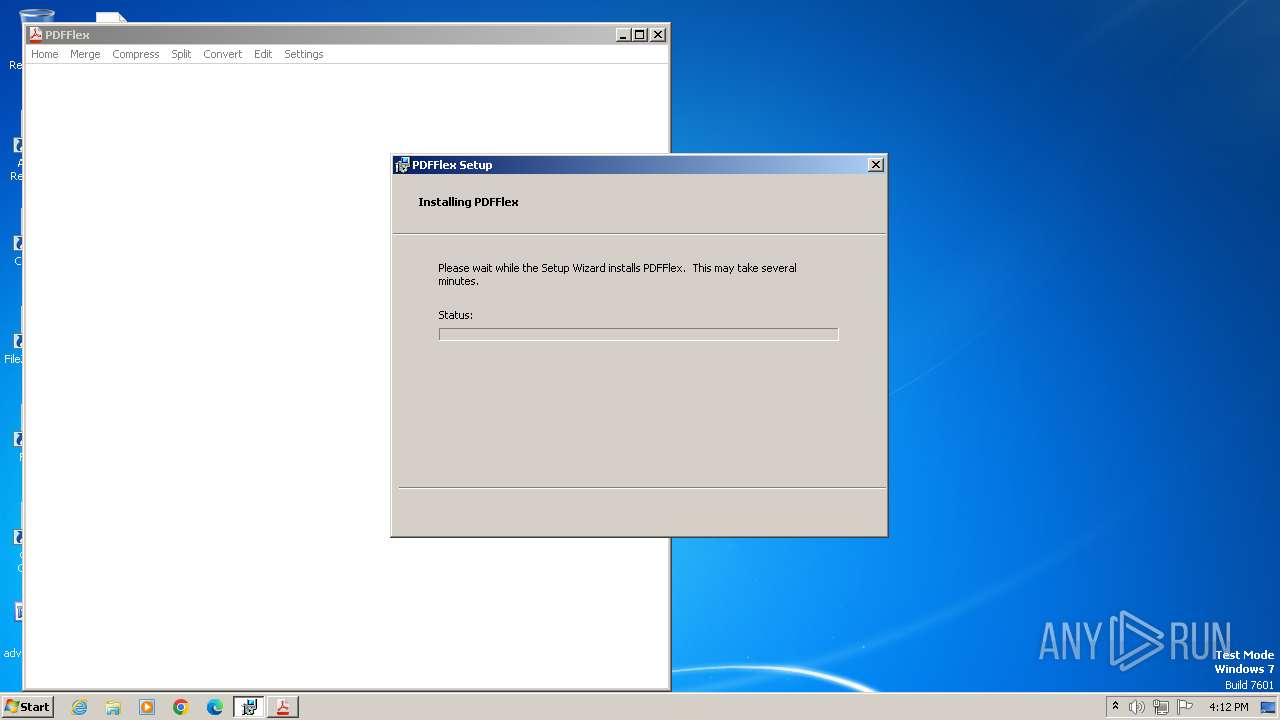Open the Split menu in PDFFlex
This screenshot has height=720, width=1280.
click(181, 54)
